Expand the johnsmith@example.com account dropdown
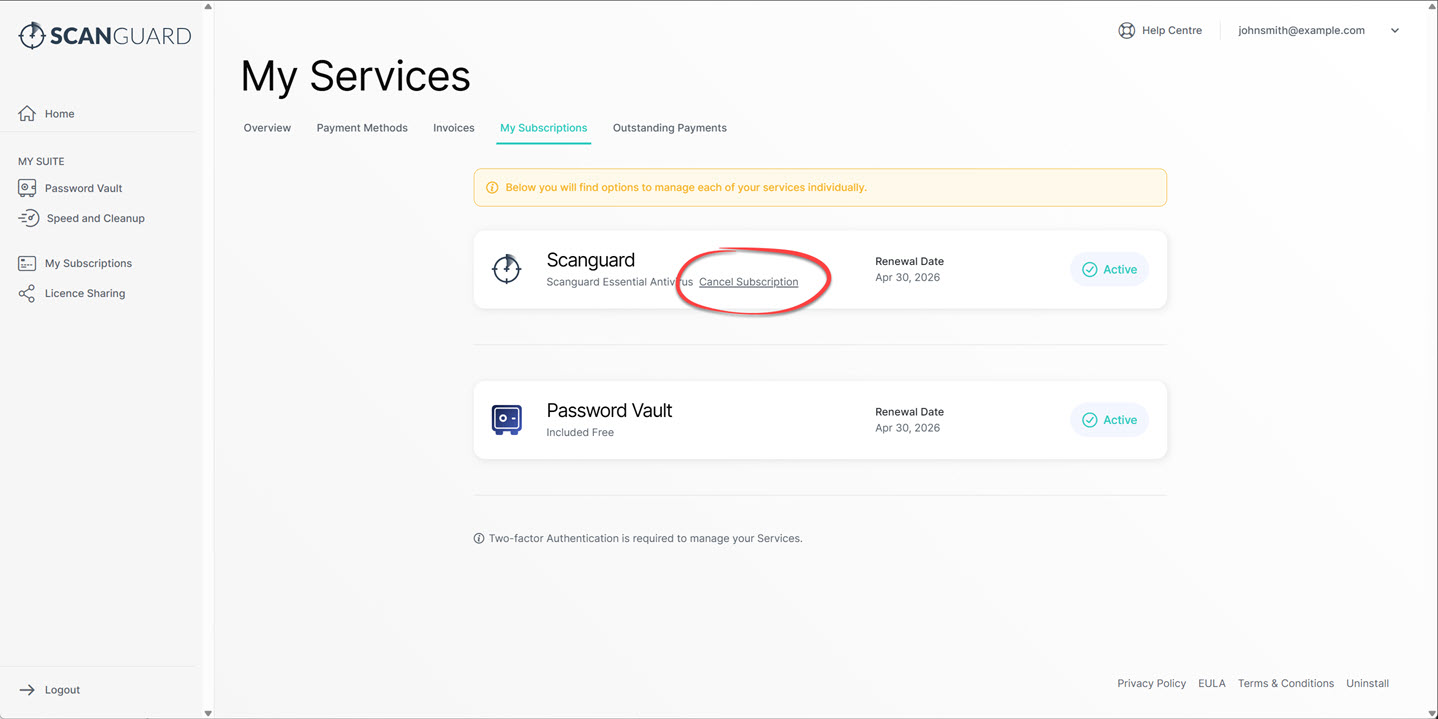The height and width of the screenshot is (719, 1438). 1394,31
